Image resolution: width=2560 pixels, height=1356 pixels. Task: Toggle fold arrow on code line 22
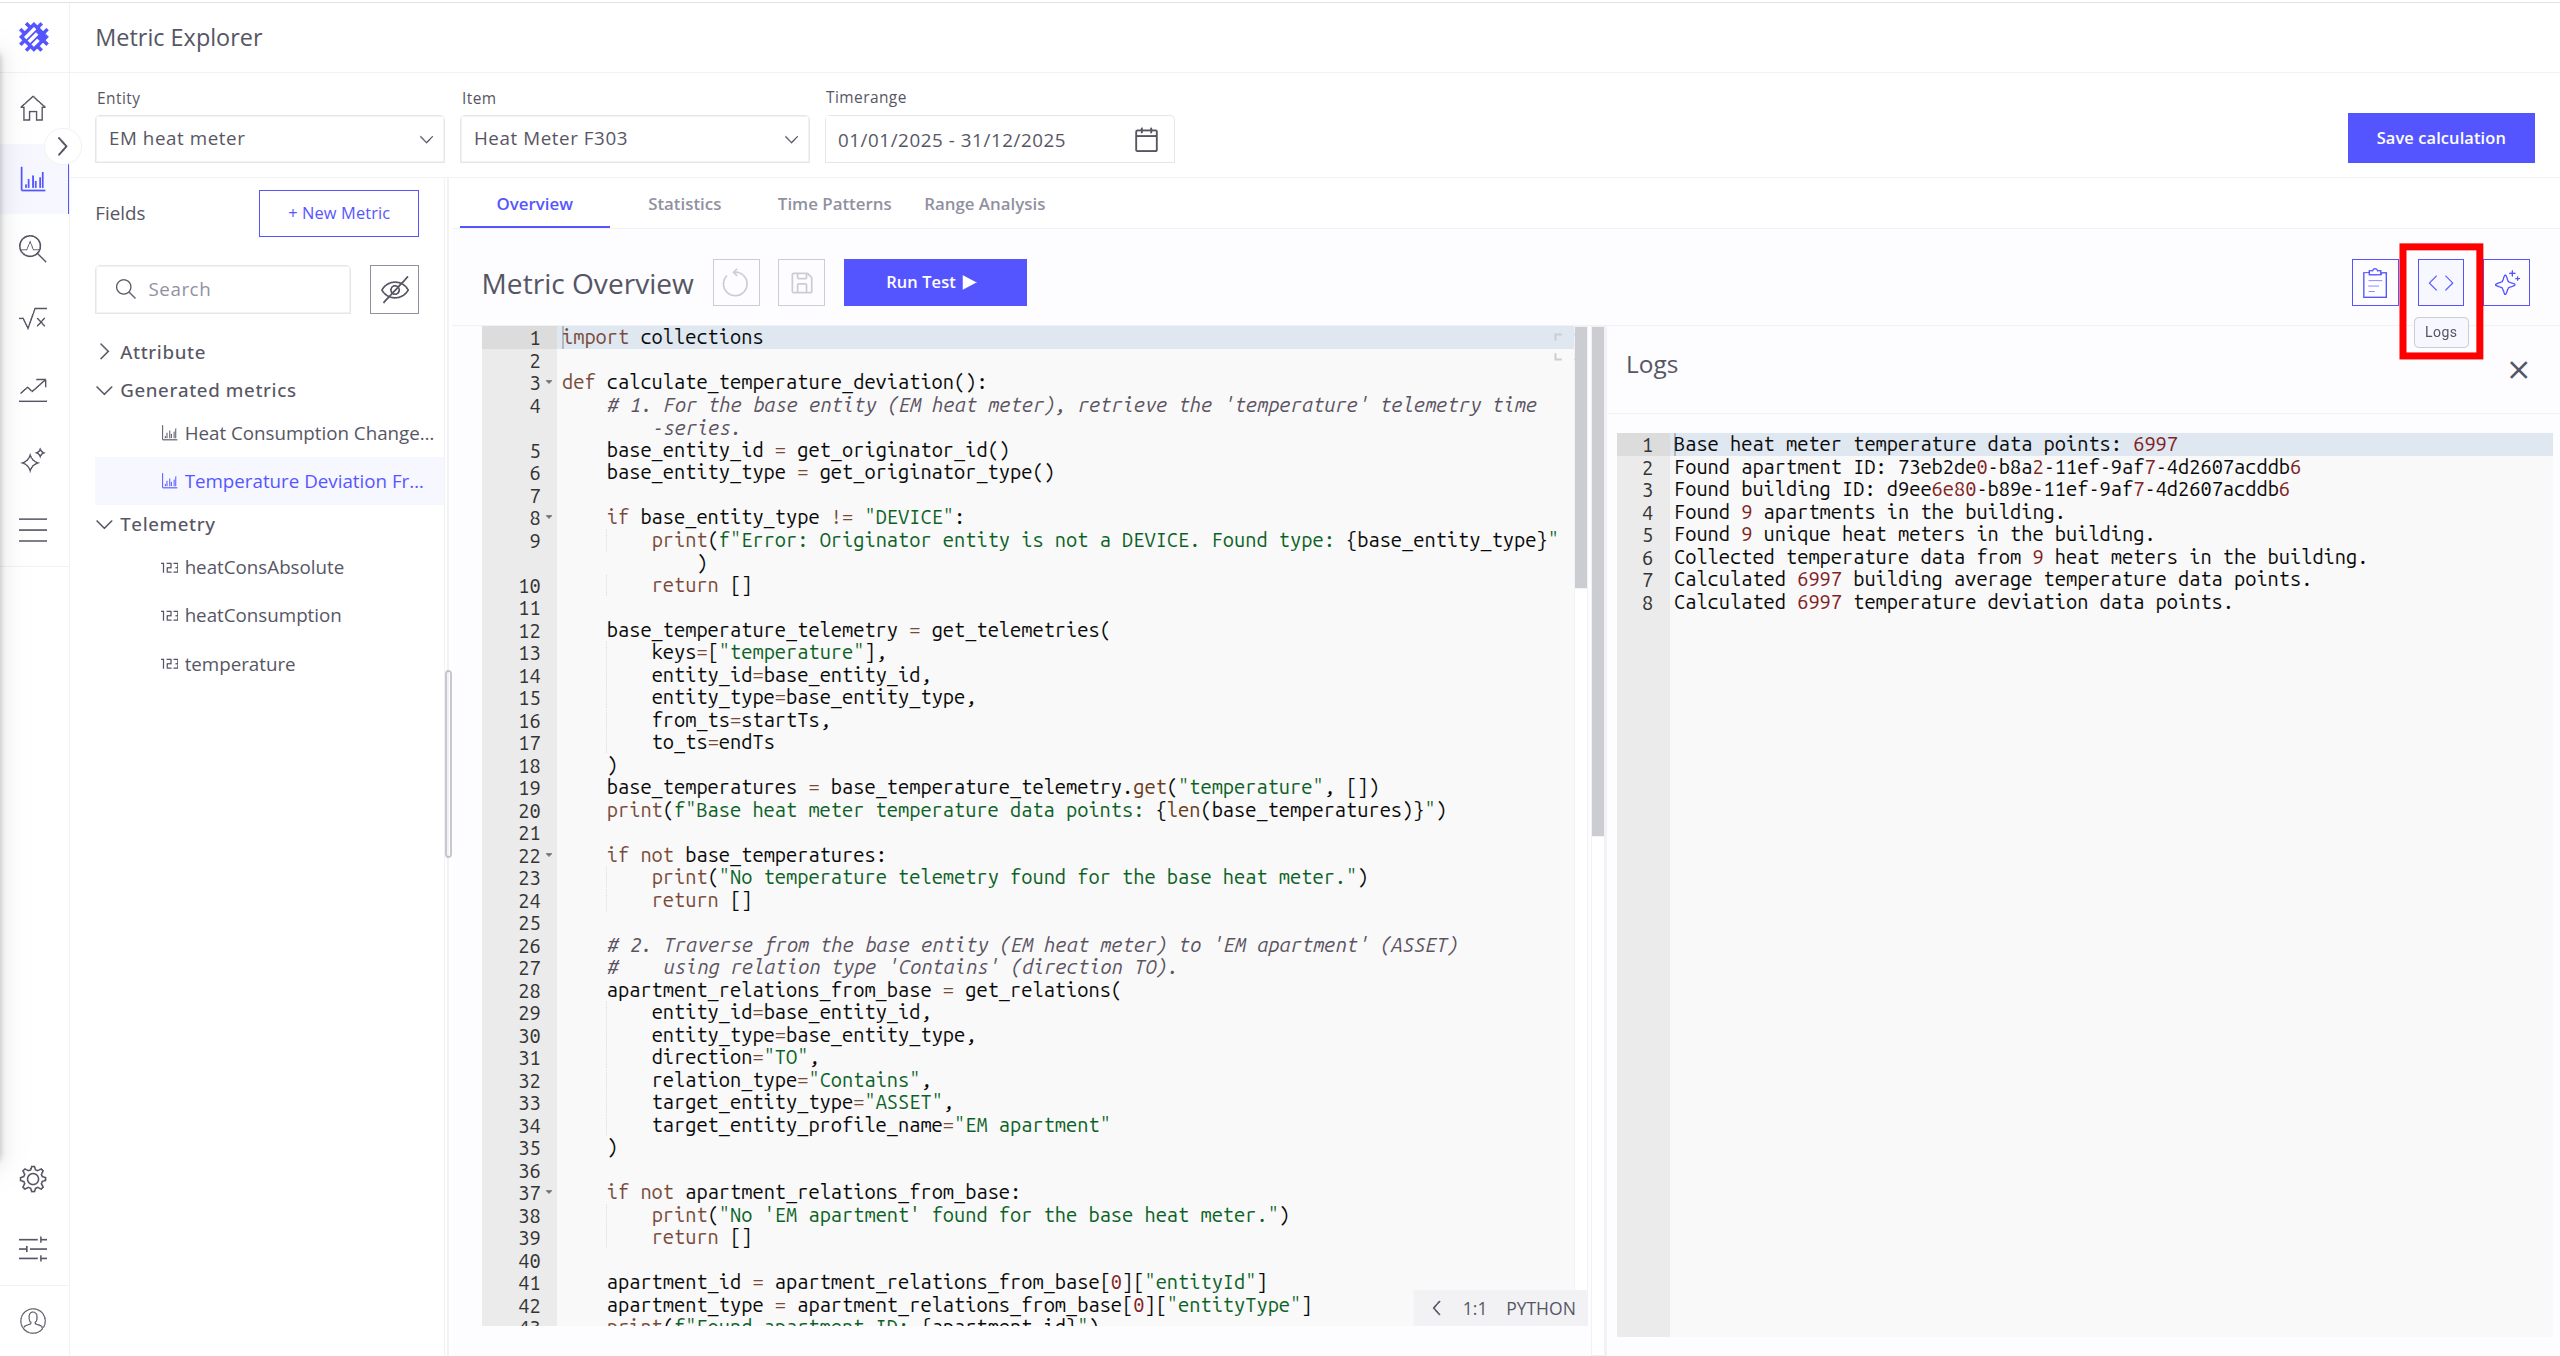pos(549,855)
